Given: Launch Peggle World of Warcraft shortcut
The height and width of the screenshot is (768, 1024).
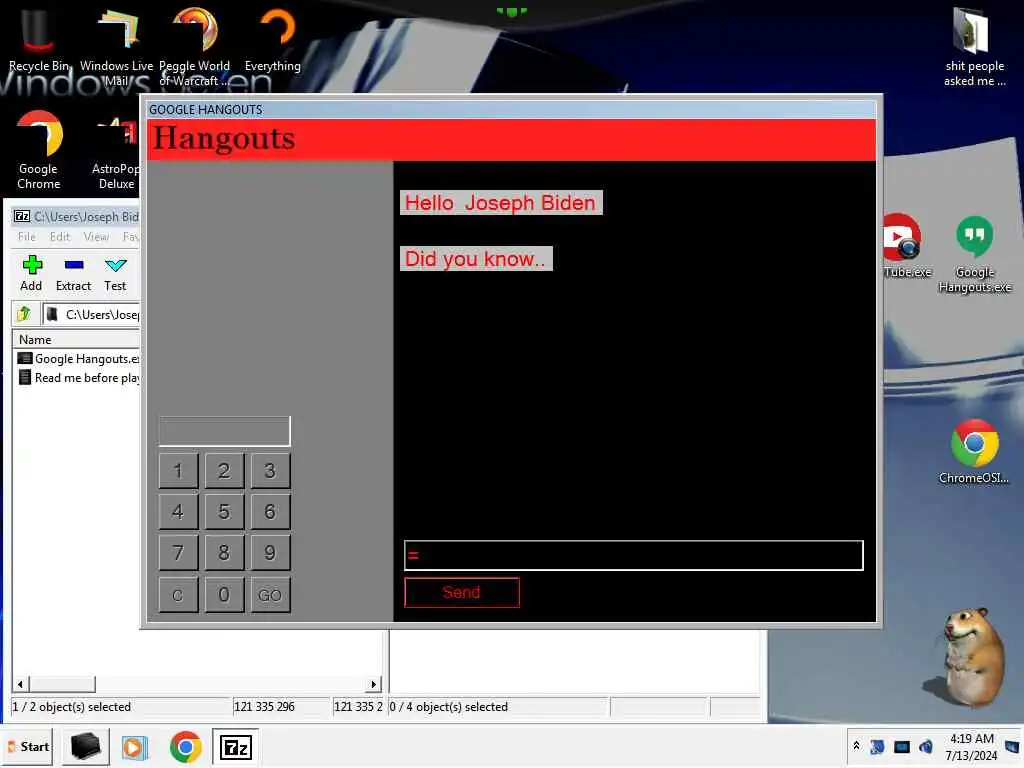Looking at the screenshot, I should coord(195,46).
